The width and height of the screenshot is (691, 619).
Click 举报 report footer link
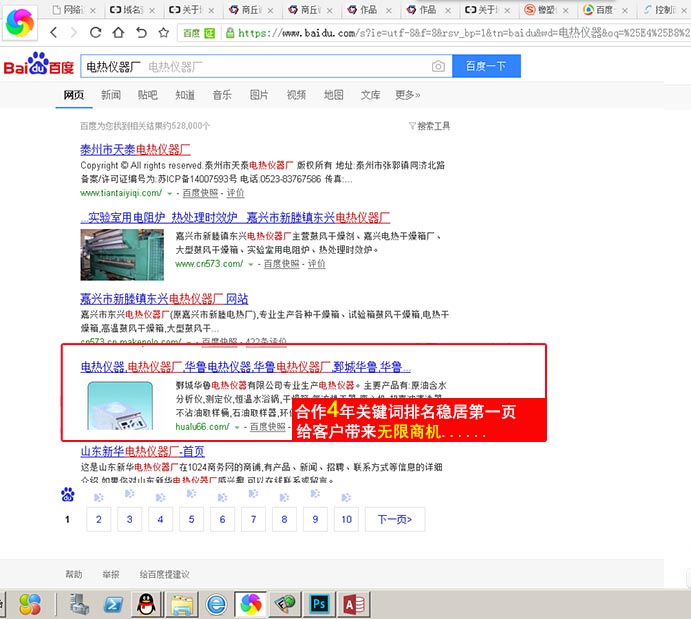pos(111,575)
